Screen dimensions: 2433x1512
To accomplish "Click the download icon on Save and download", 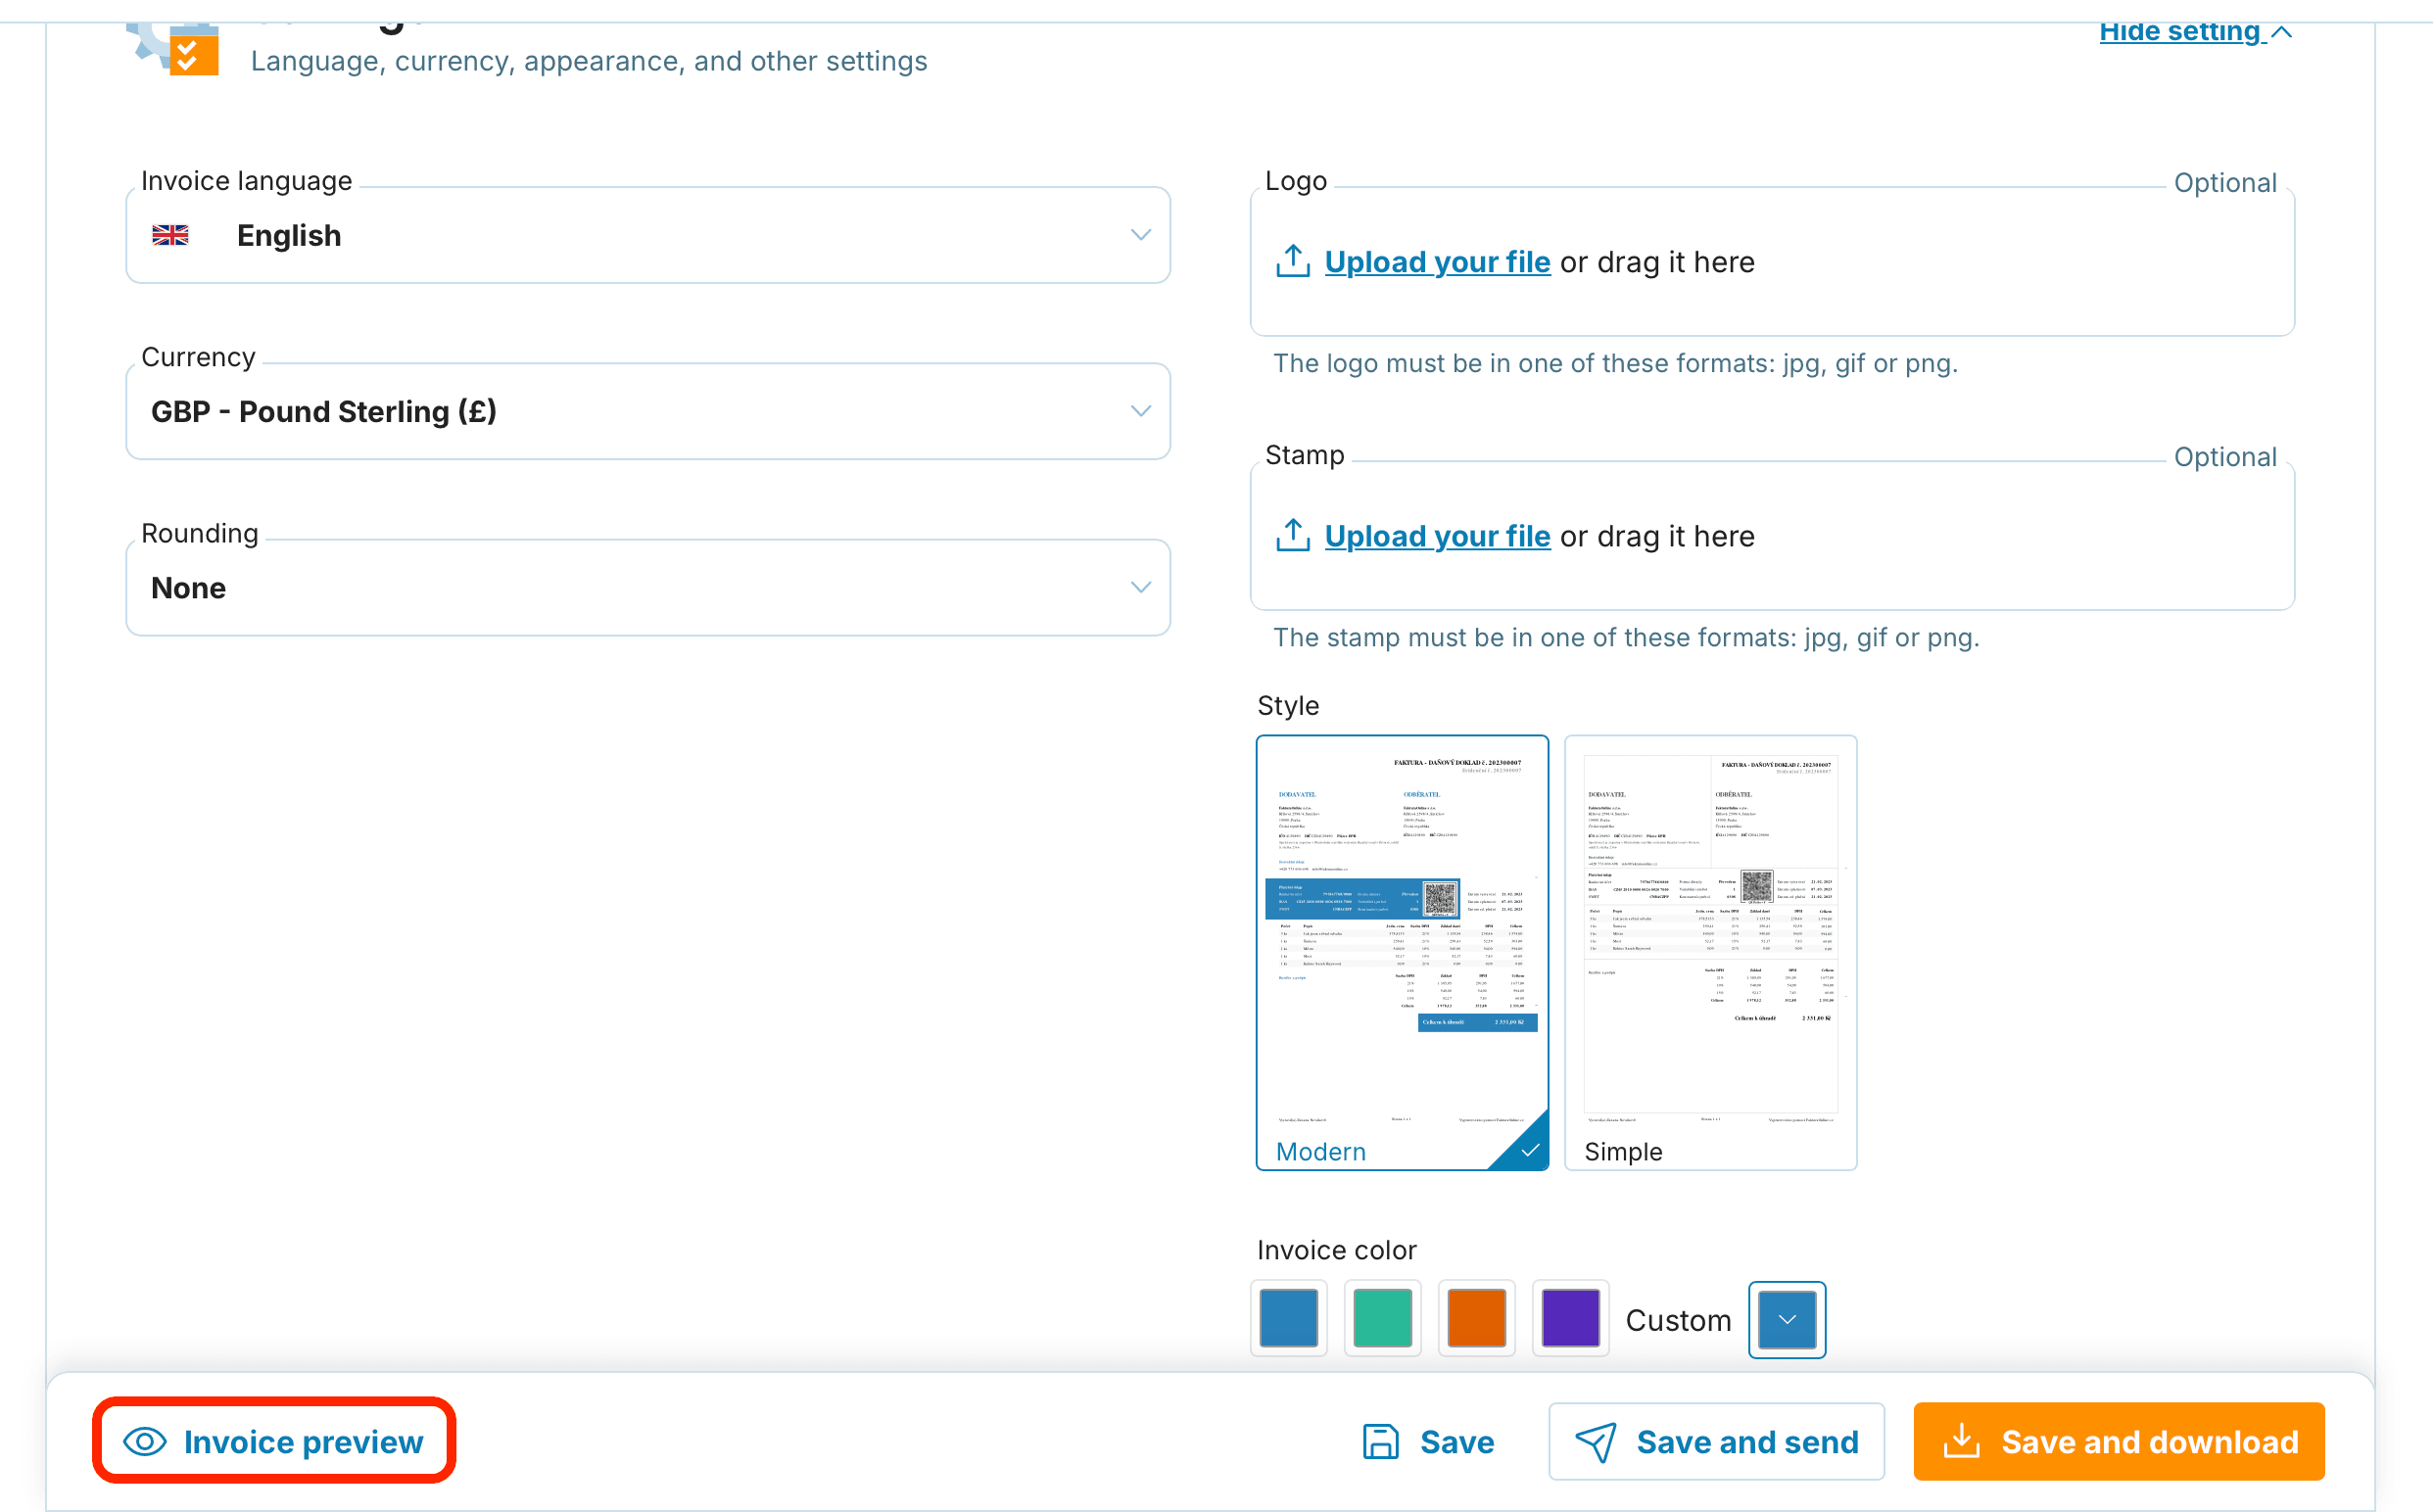I will tap(1962, 1441).
